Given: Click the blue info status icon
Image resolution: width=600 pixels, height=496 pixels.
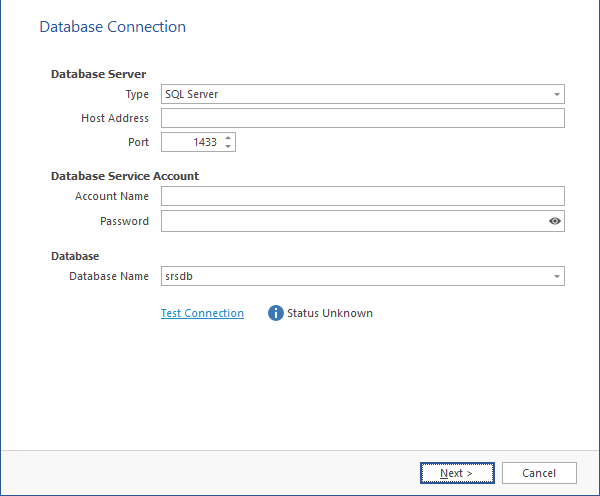Looking at the screenshot, I should [276, 313].
